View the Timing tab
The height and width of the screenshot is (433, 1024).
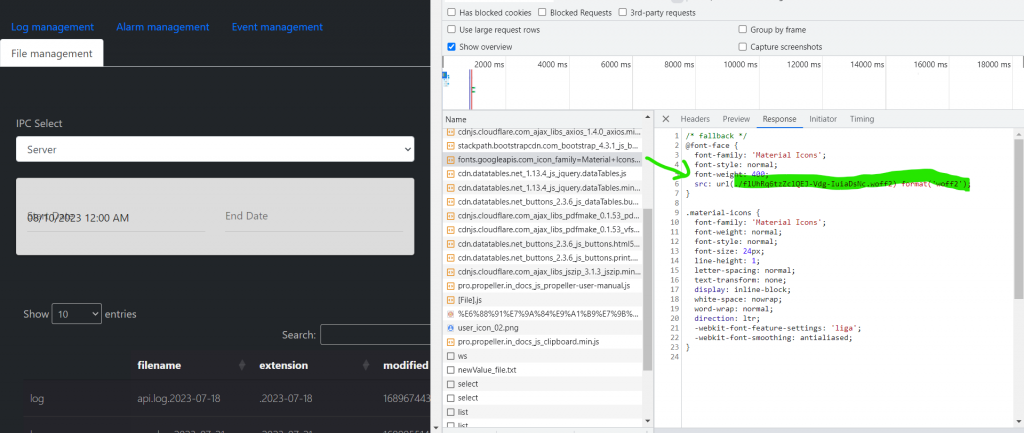tap(862, 119)
